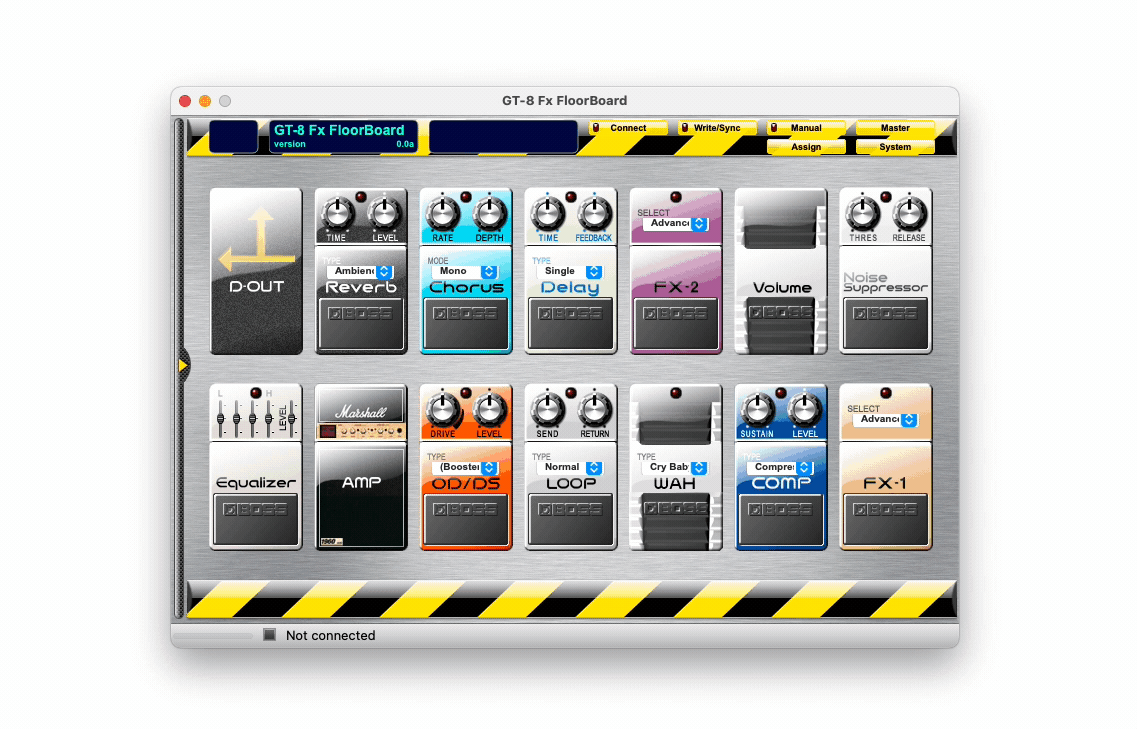Click the FX-2 pedal footswitch

click(x=676, y=324)
